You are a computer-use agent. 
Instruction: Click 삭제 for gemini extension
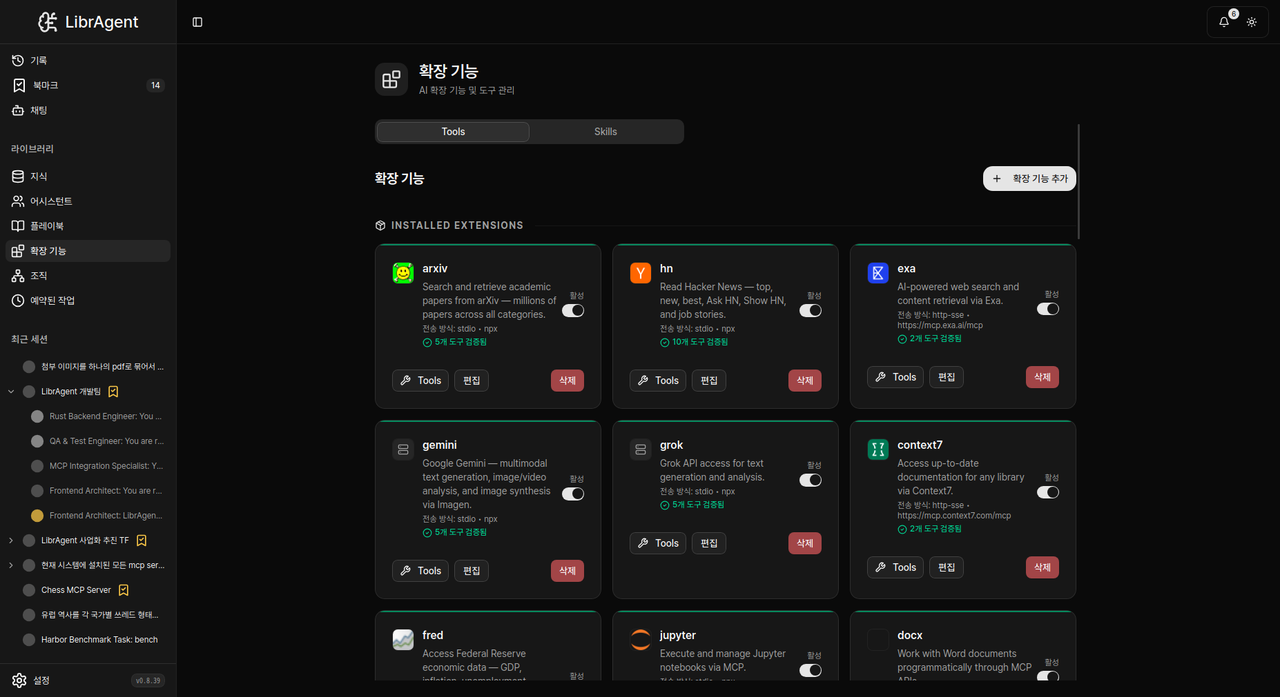pos(567,571)
